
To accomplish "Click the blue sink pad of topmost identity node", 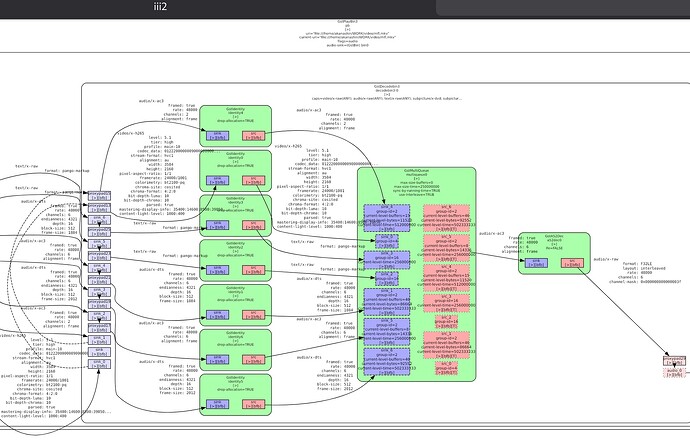I will (216, 134).
